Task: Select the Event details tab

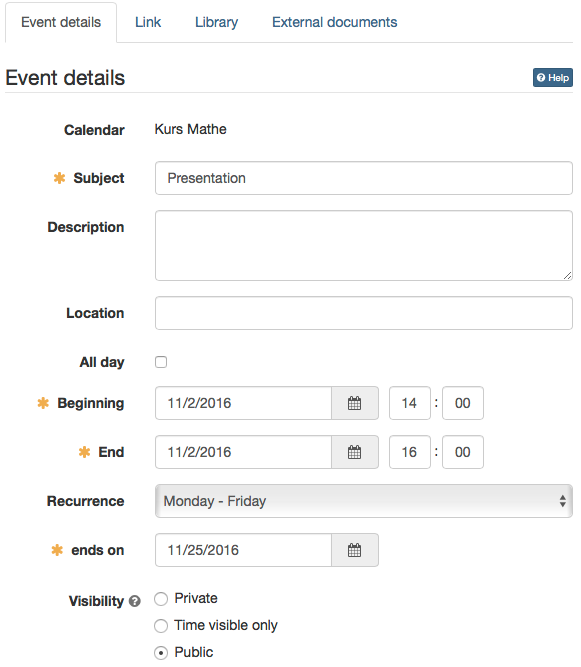Action: pos(61,22)
